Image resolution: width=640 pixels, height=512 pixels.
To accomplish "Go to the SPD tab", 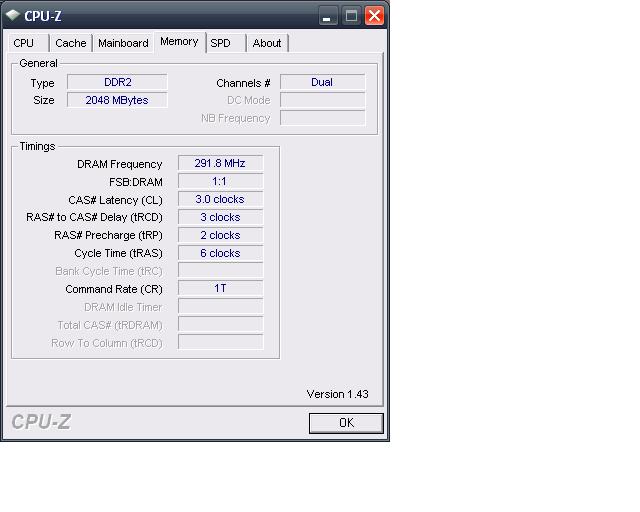I will click(226, 43).
